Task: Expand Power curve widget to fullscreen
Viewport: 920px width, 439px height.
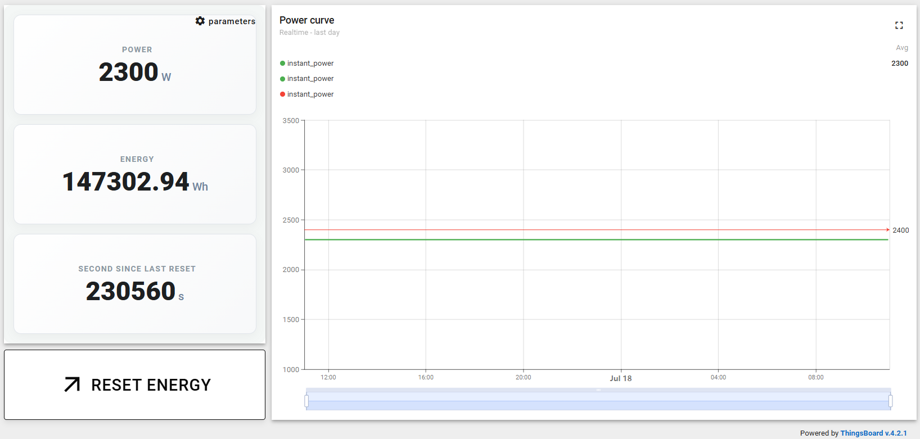Action: pos(898,25)
